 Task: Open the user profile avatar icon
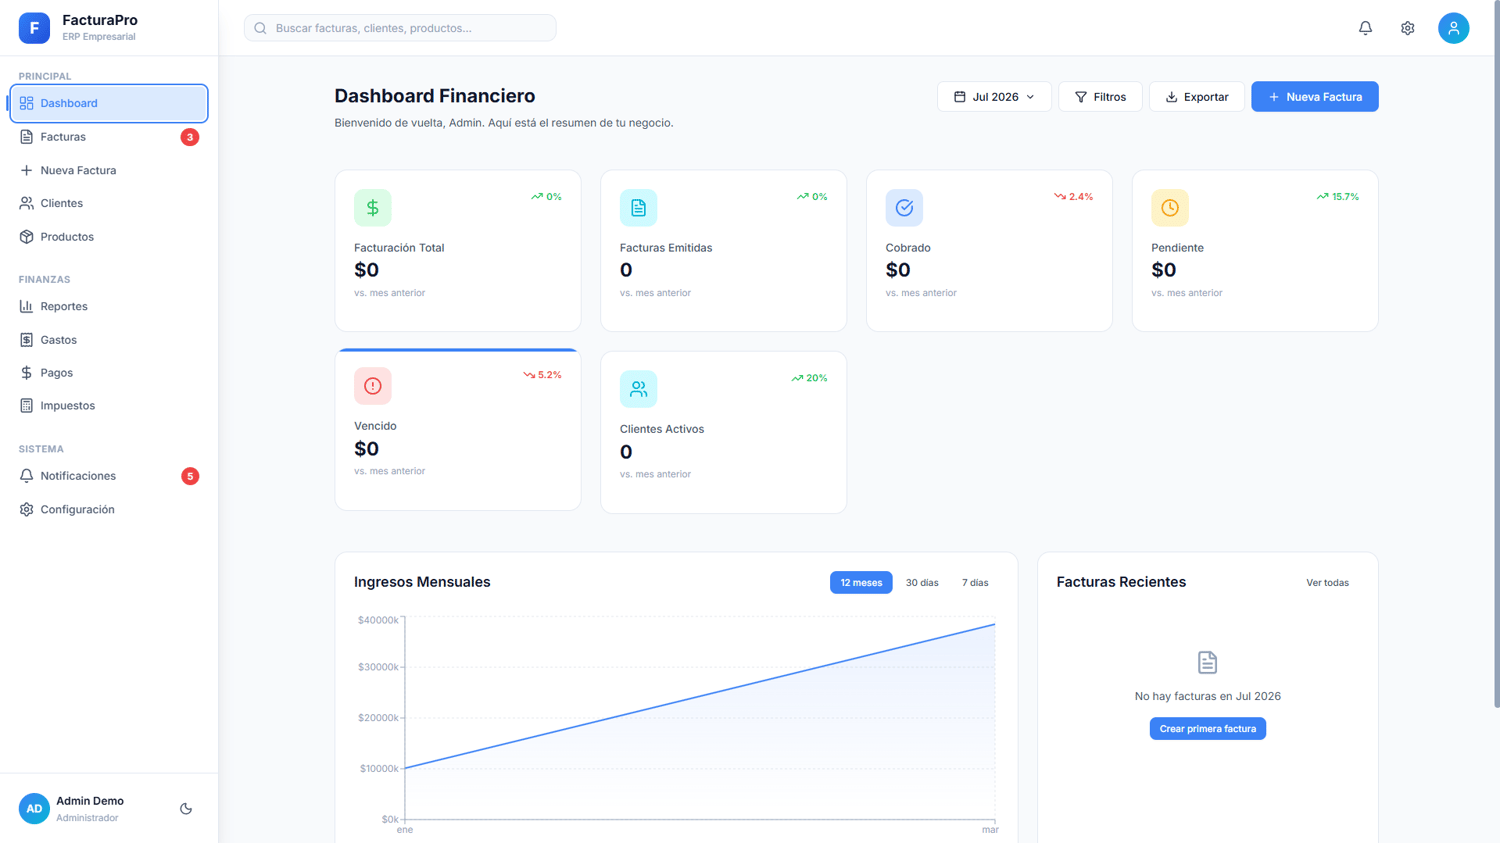click(1453, 28)
